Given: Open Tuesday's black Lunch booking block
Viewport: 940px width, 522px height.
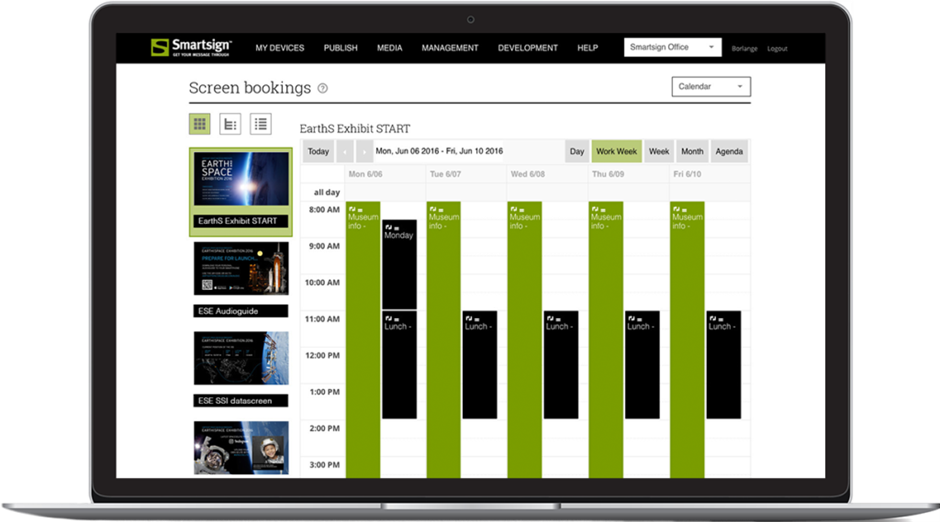Looking at the screenshot, I should [x=479, y=365].
